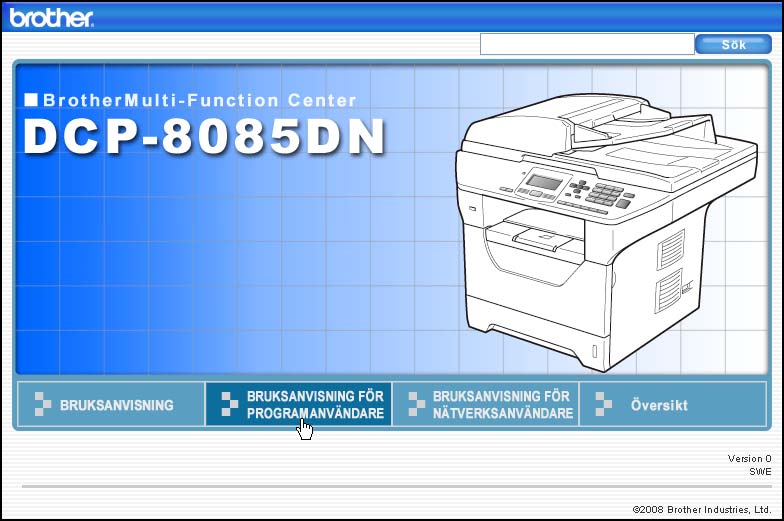Click arrow icon beside BRUKSANVISNING
Screen dimensions: 784x521
point(42,404)
